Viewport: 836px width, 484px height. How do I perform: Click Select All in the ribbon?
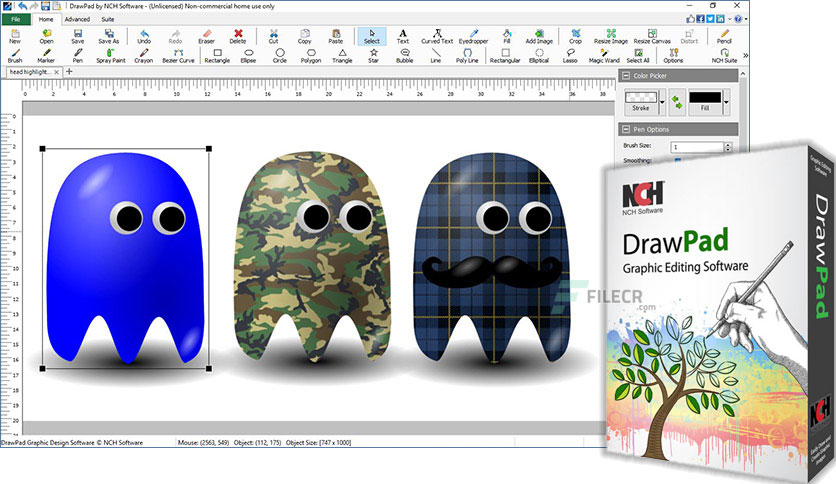point(638,56)
